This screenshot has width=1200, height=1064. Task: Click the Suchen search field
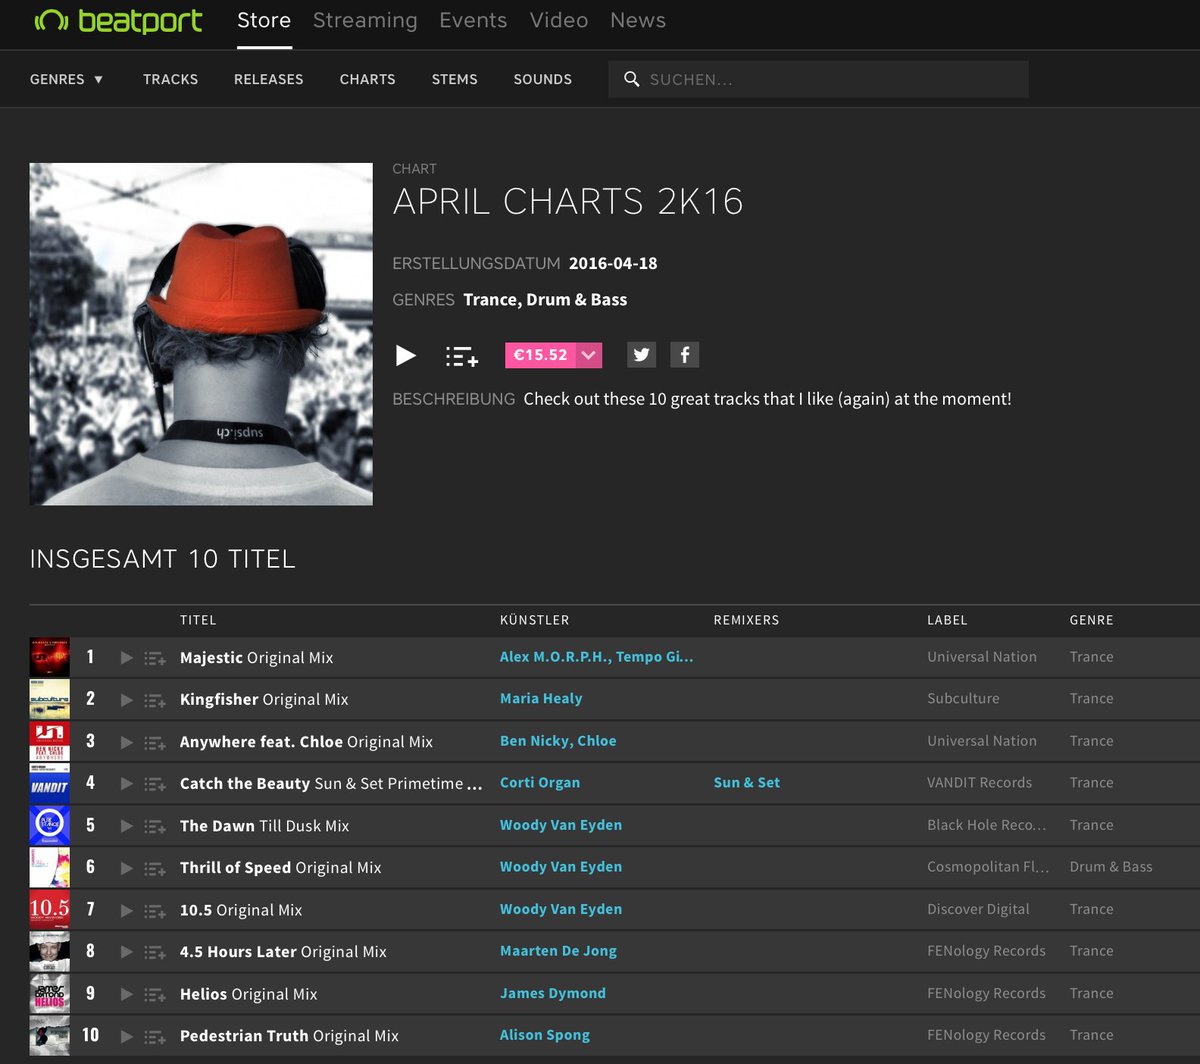(x=818, y=79)
